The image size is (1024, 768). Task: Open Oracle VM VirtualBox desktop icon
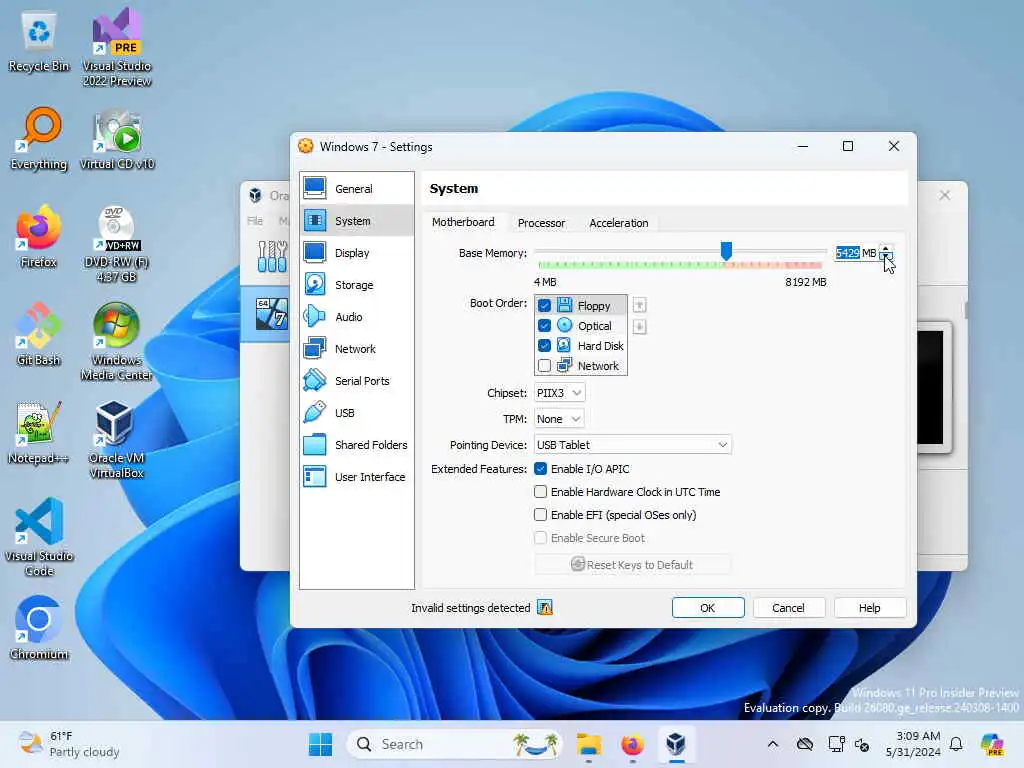tap(117, 440)
